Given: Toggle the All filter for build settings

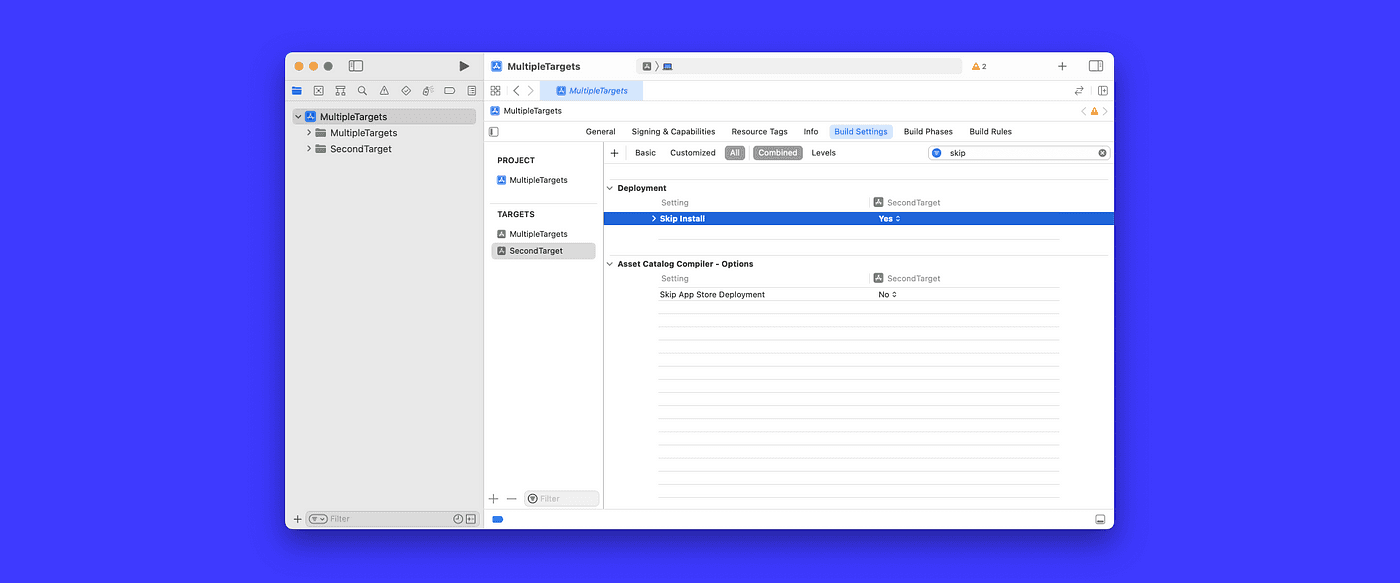Looking at the screenshot, I should [x=734, y=152].
